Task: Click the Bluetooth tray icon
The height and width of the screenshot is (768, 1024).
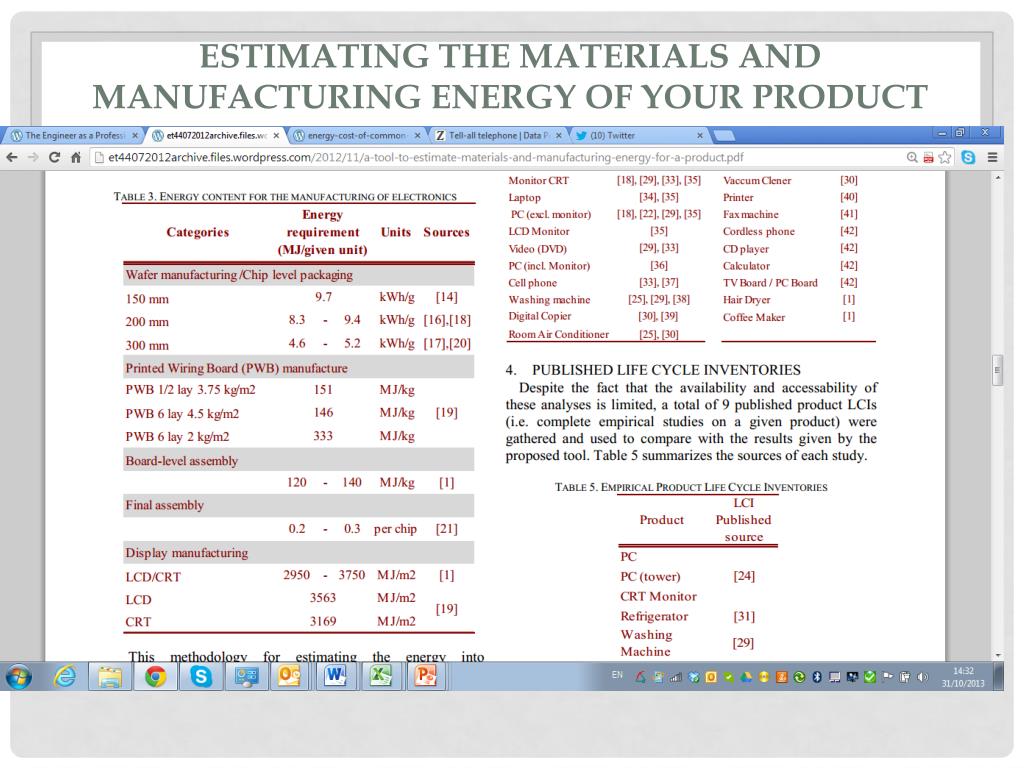Action: pyautogui.click(x=816, y=677)
